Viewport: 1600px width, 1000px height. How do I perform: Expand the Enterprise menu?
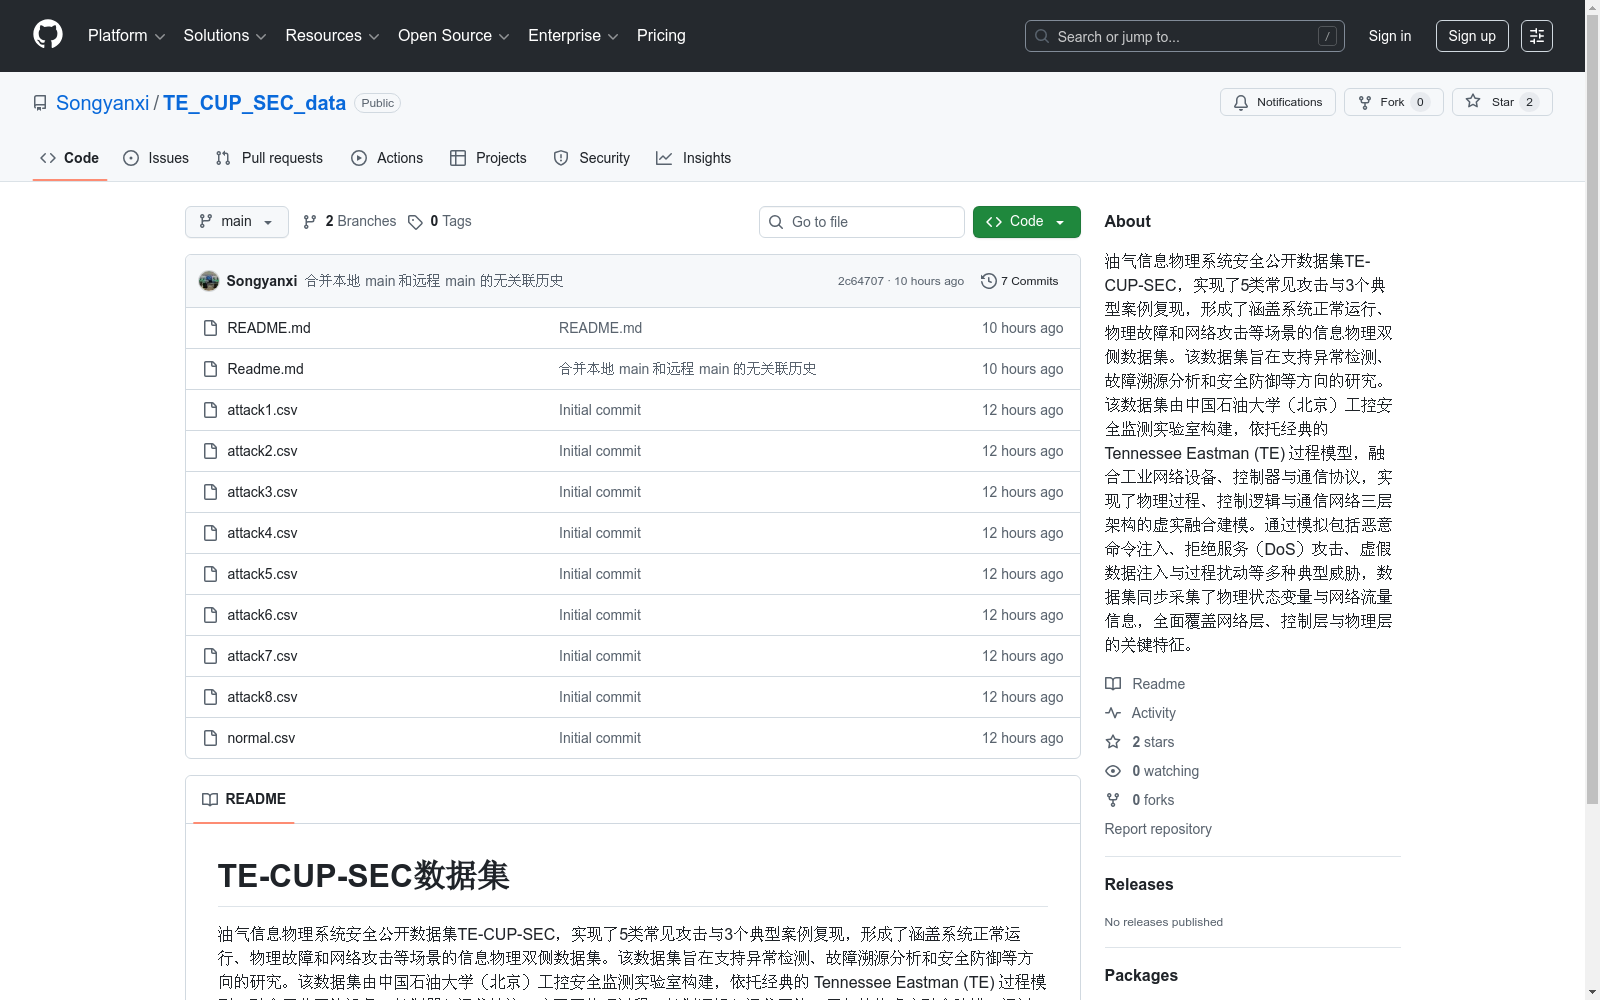pos(573,36)
